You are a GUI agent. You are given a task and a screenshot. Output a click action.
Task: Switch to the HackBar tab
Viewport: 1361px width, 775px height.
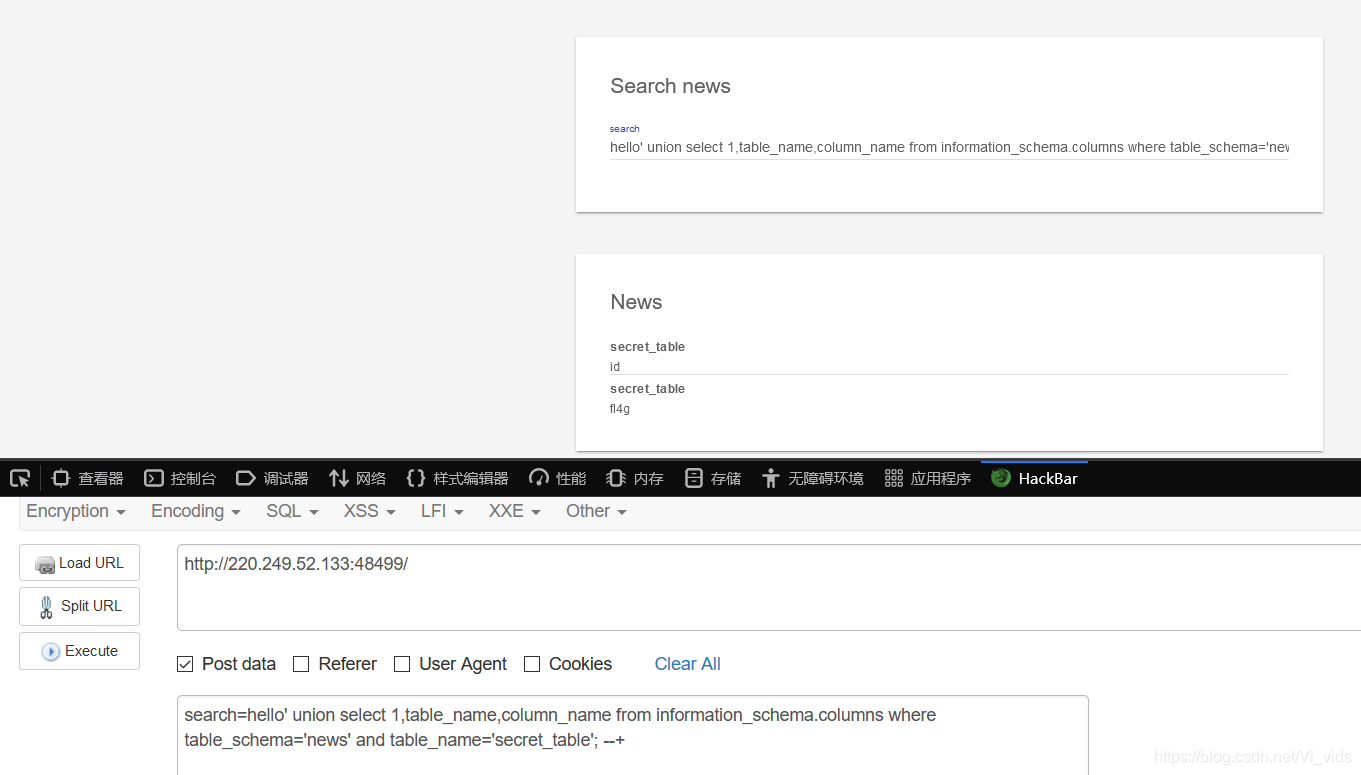(x=1034, y=478)
